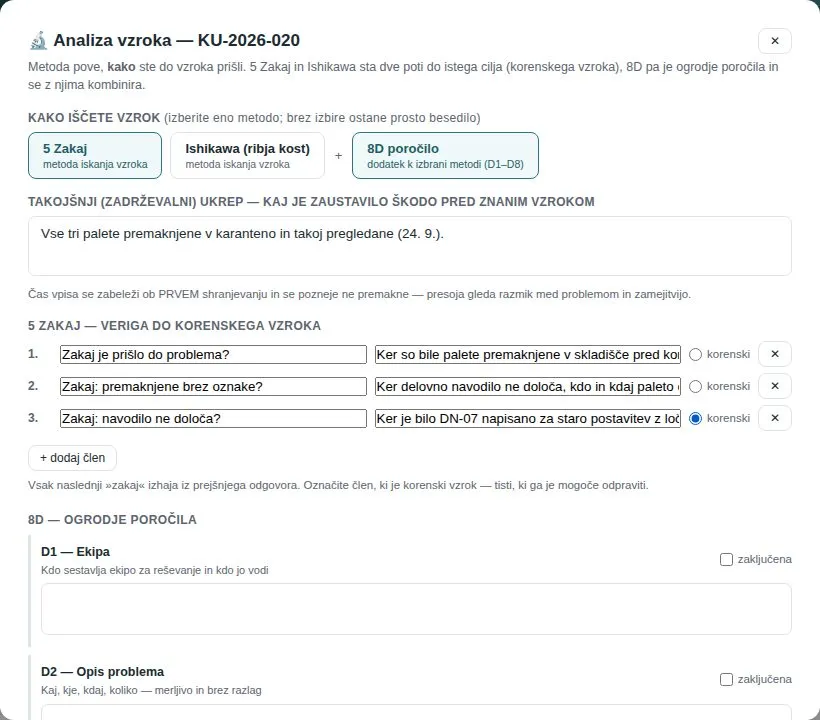Image resolution: width=820 pixels, height=720 pixels.
Task: Add a new chain link with dodaj člen
Action: 72,458
